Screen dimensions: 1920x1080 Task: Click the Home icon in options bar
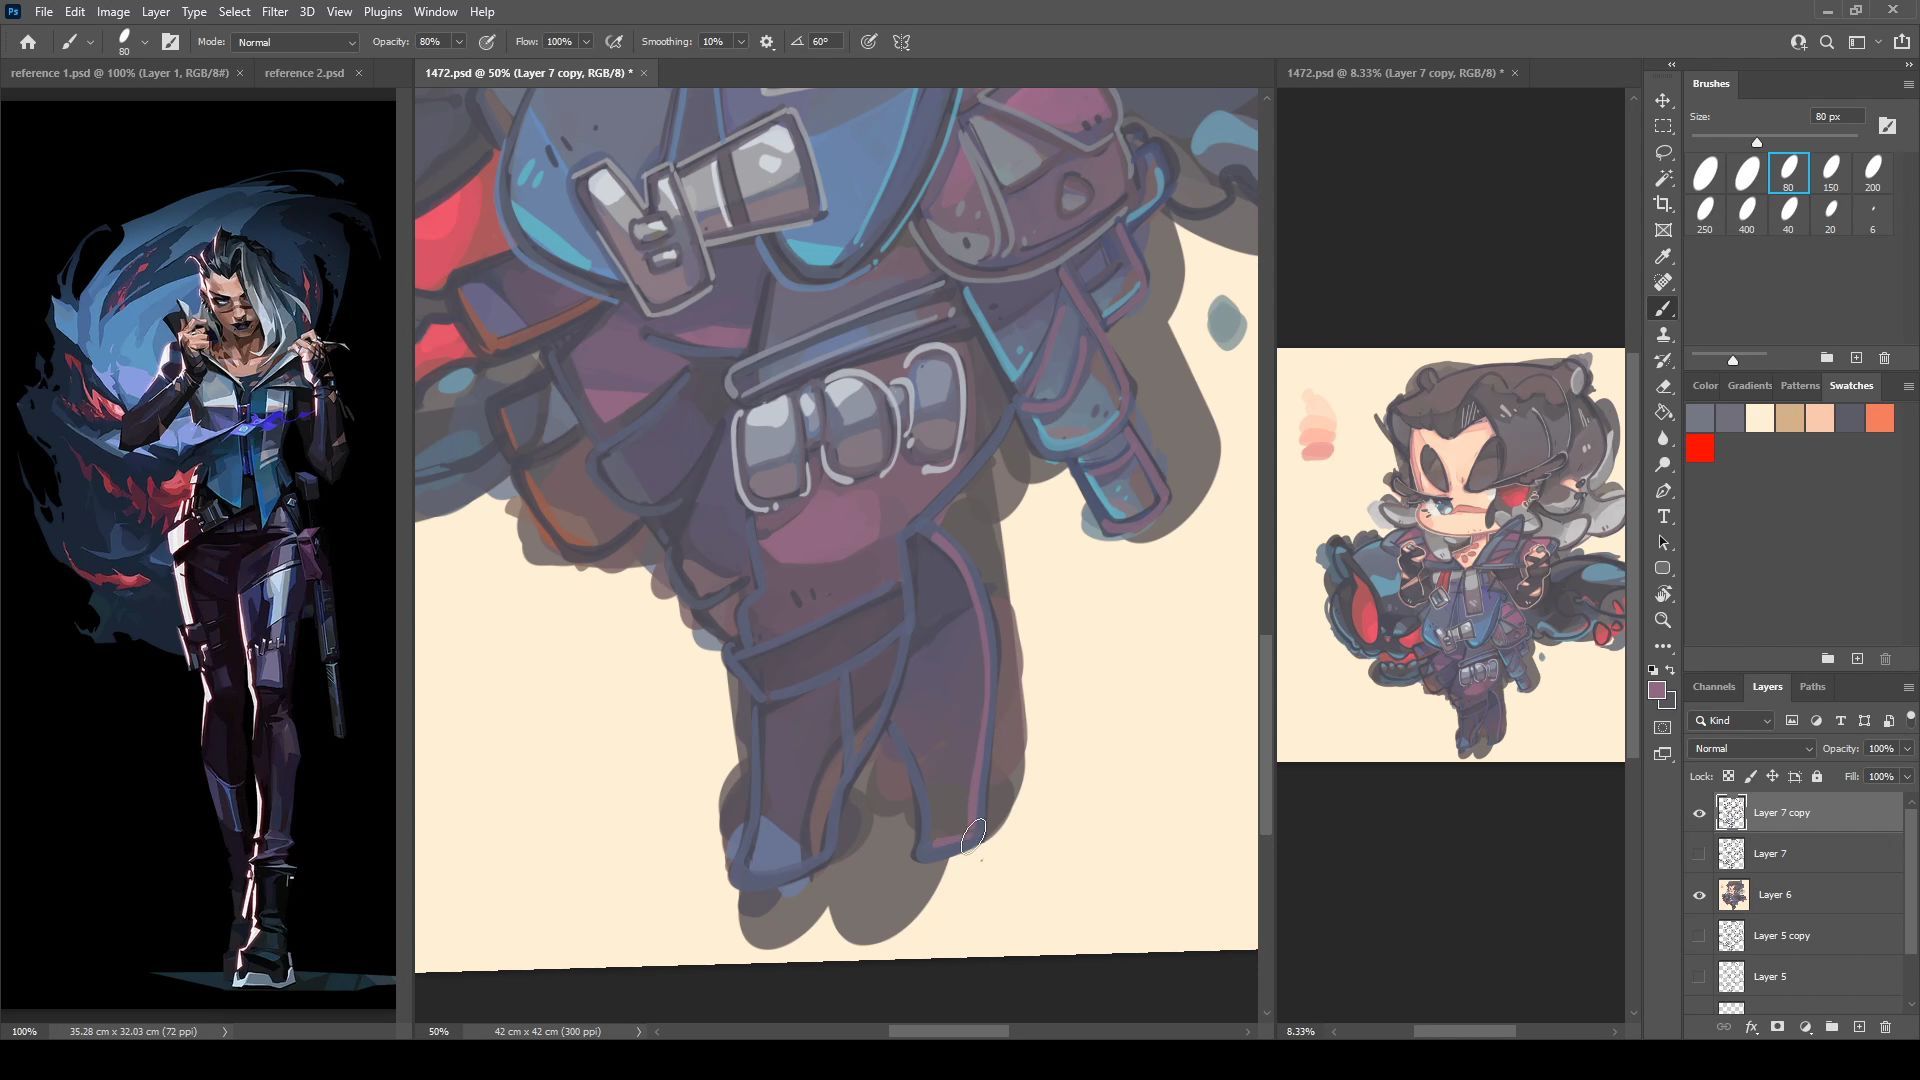28,42
